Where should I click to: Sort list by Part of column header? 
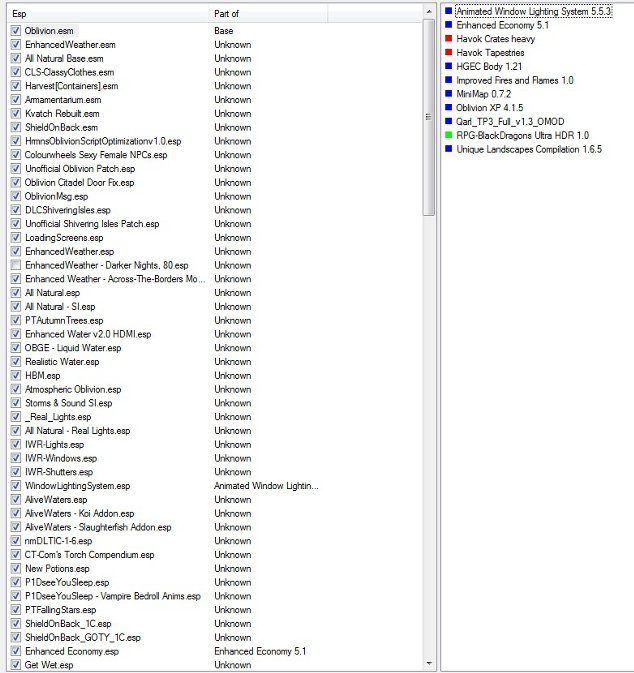(269, 14)
